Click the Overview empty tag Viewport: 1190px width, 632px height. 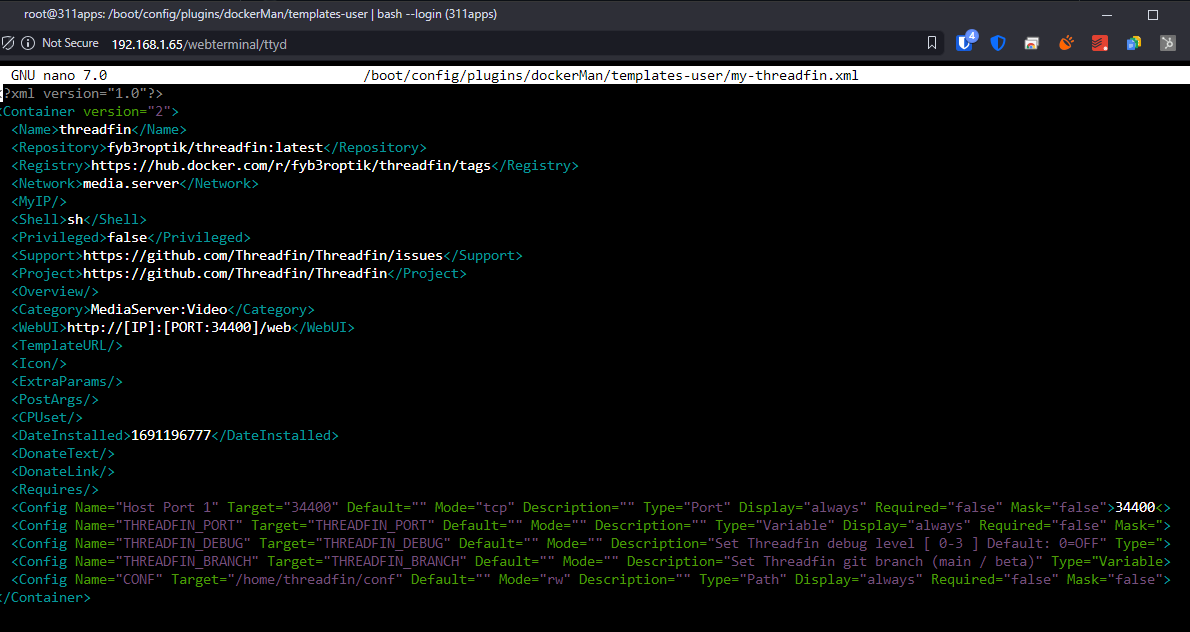point(55,291)
